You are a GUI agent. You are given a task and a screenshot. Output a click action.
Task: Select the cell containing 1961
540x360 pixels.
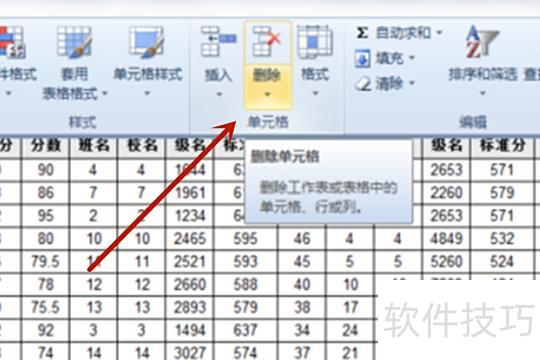click(x=189, y=193)
